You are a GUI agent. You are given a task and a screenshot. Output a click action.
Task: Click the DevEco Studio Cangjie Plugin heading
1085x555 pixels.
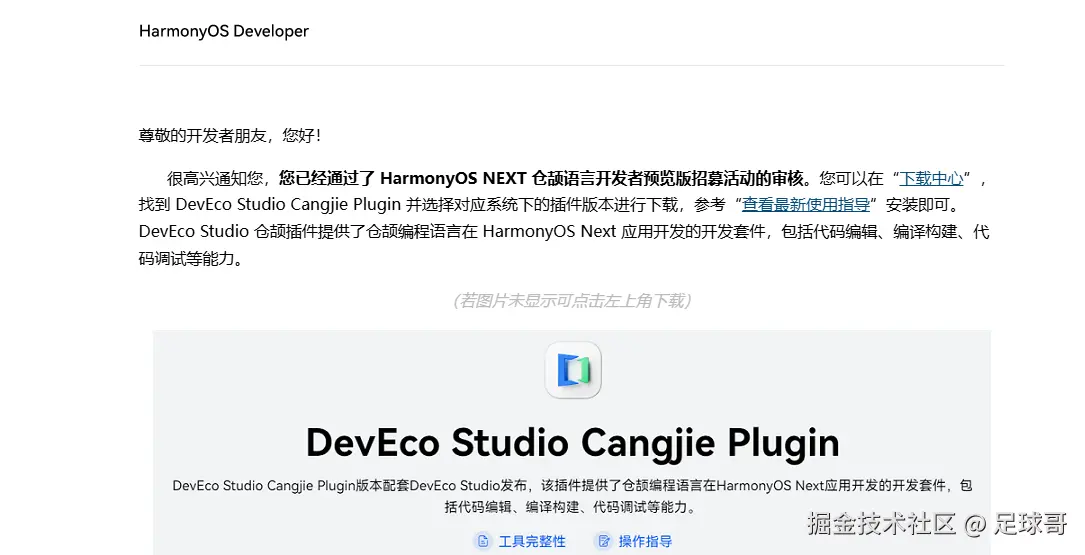click(x=572, y=442)
